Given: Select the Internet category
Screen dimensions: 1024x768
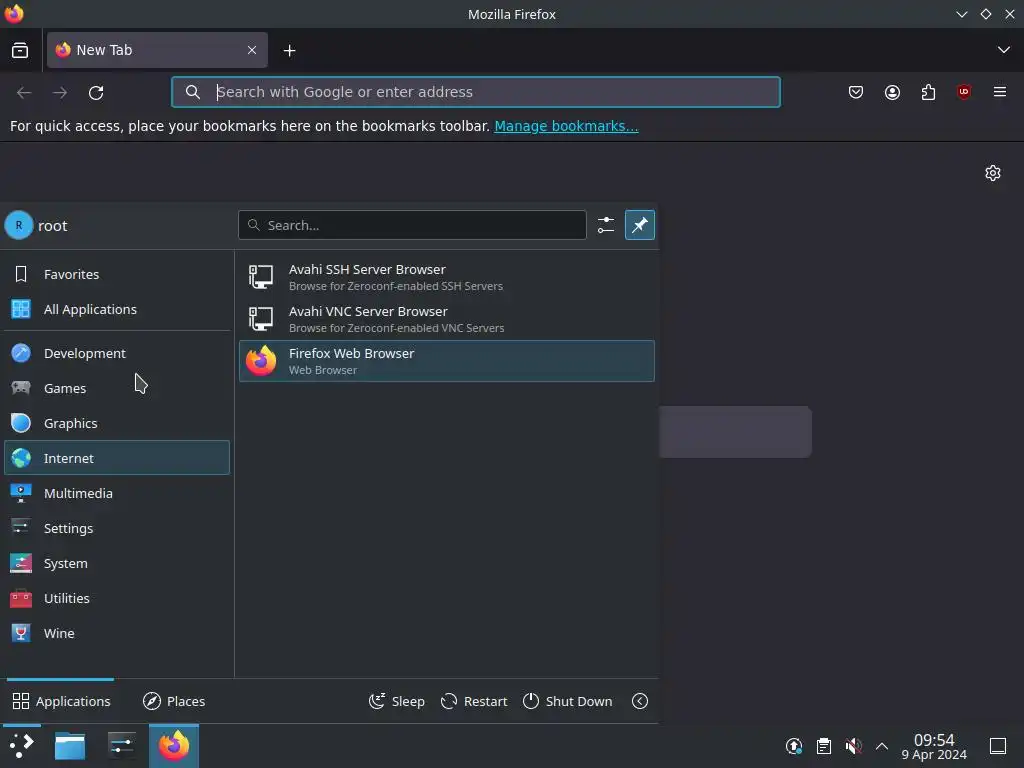Looking at the screenshot, I should pos(117,458).
